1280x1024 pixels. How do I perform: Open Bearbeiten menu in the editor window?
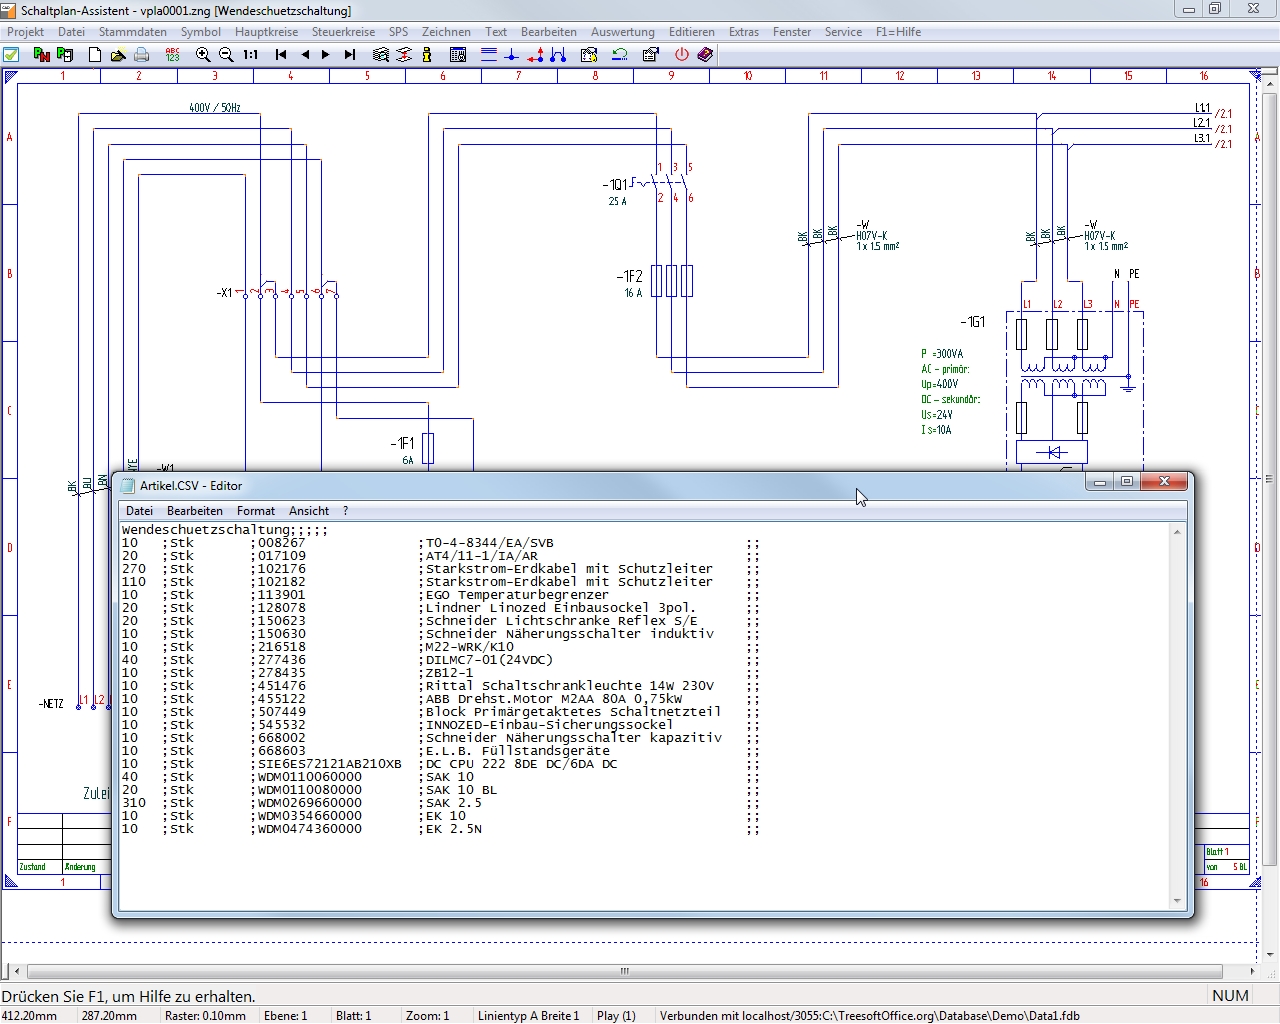pyautogui.click(x=195, y=511)
